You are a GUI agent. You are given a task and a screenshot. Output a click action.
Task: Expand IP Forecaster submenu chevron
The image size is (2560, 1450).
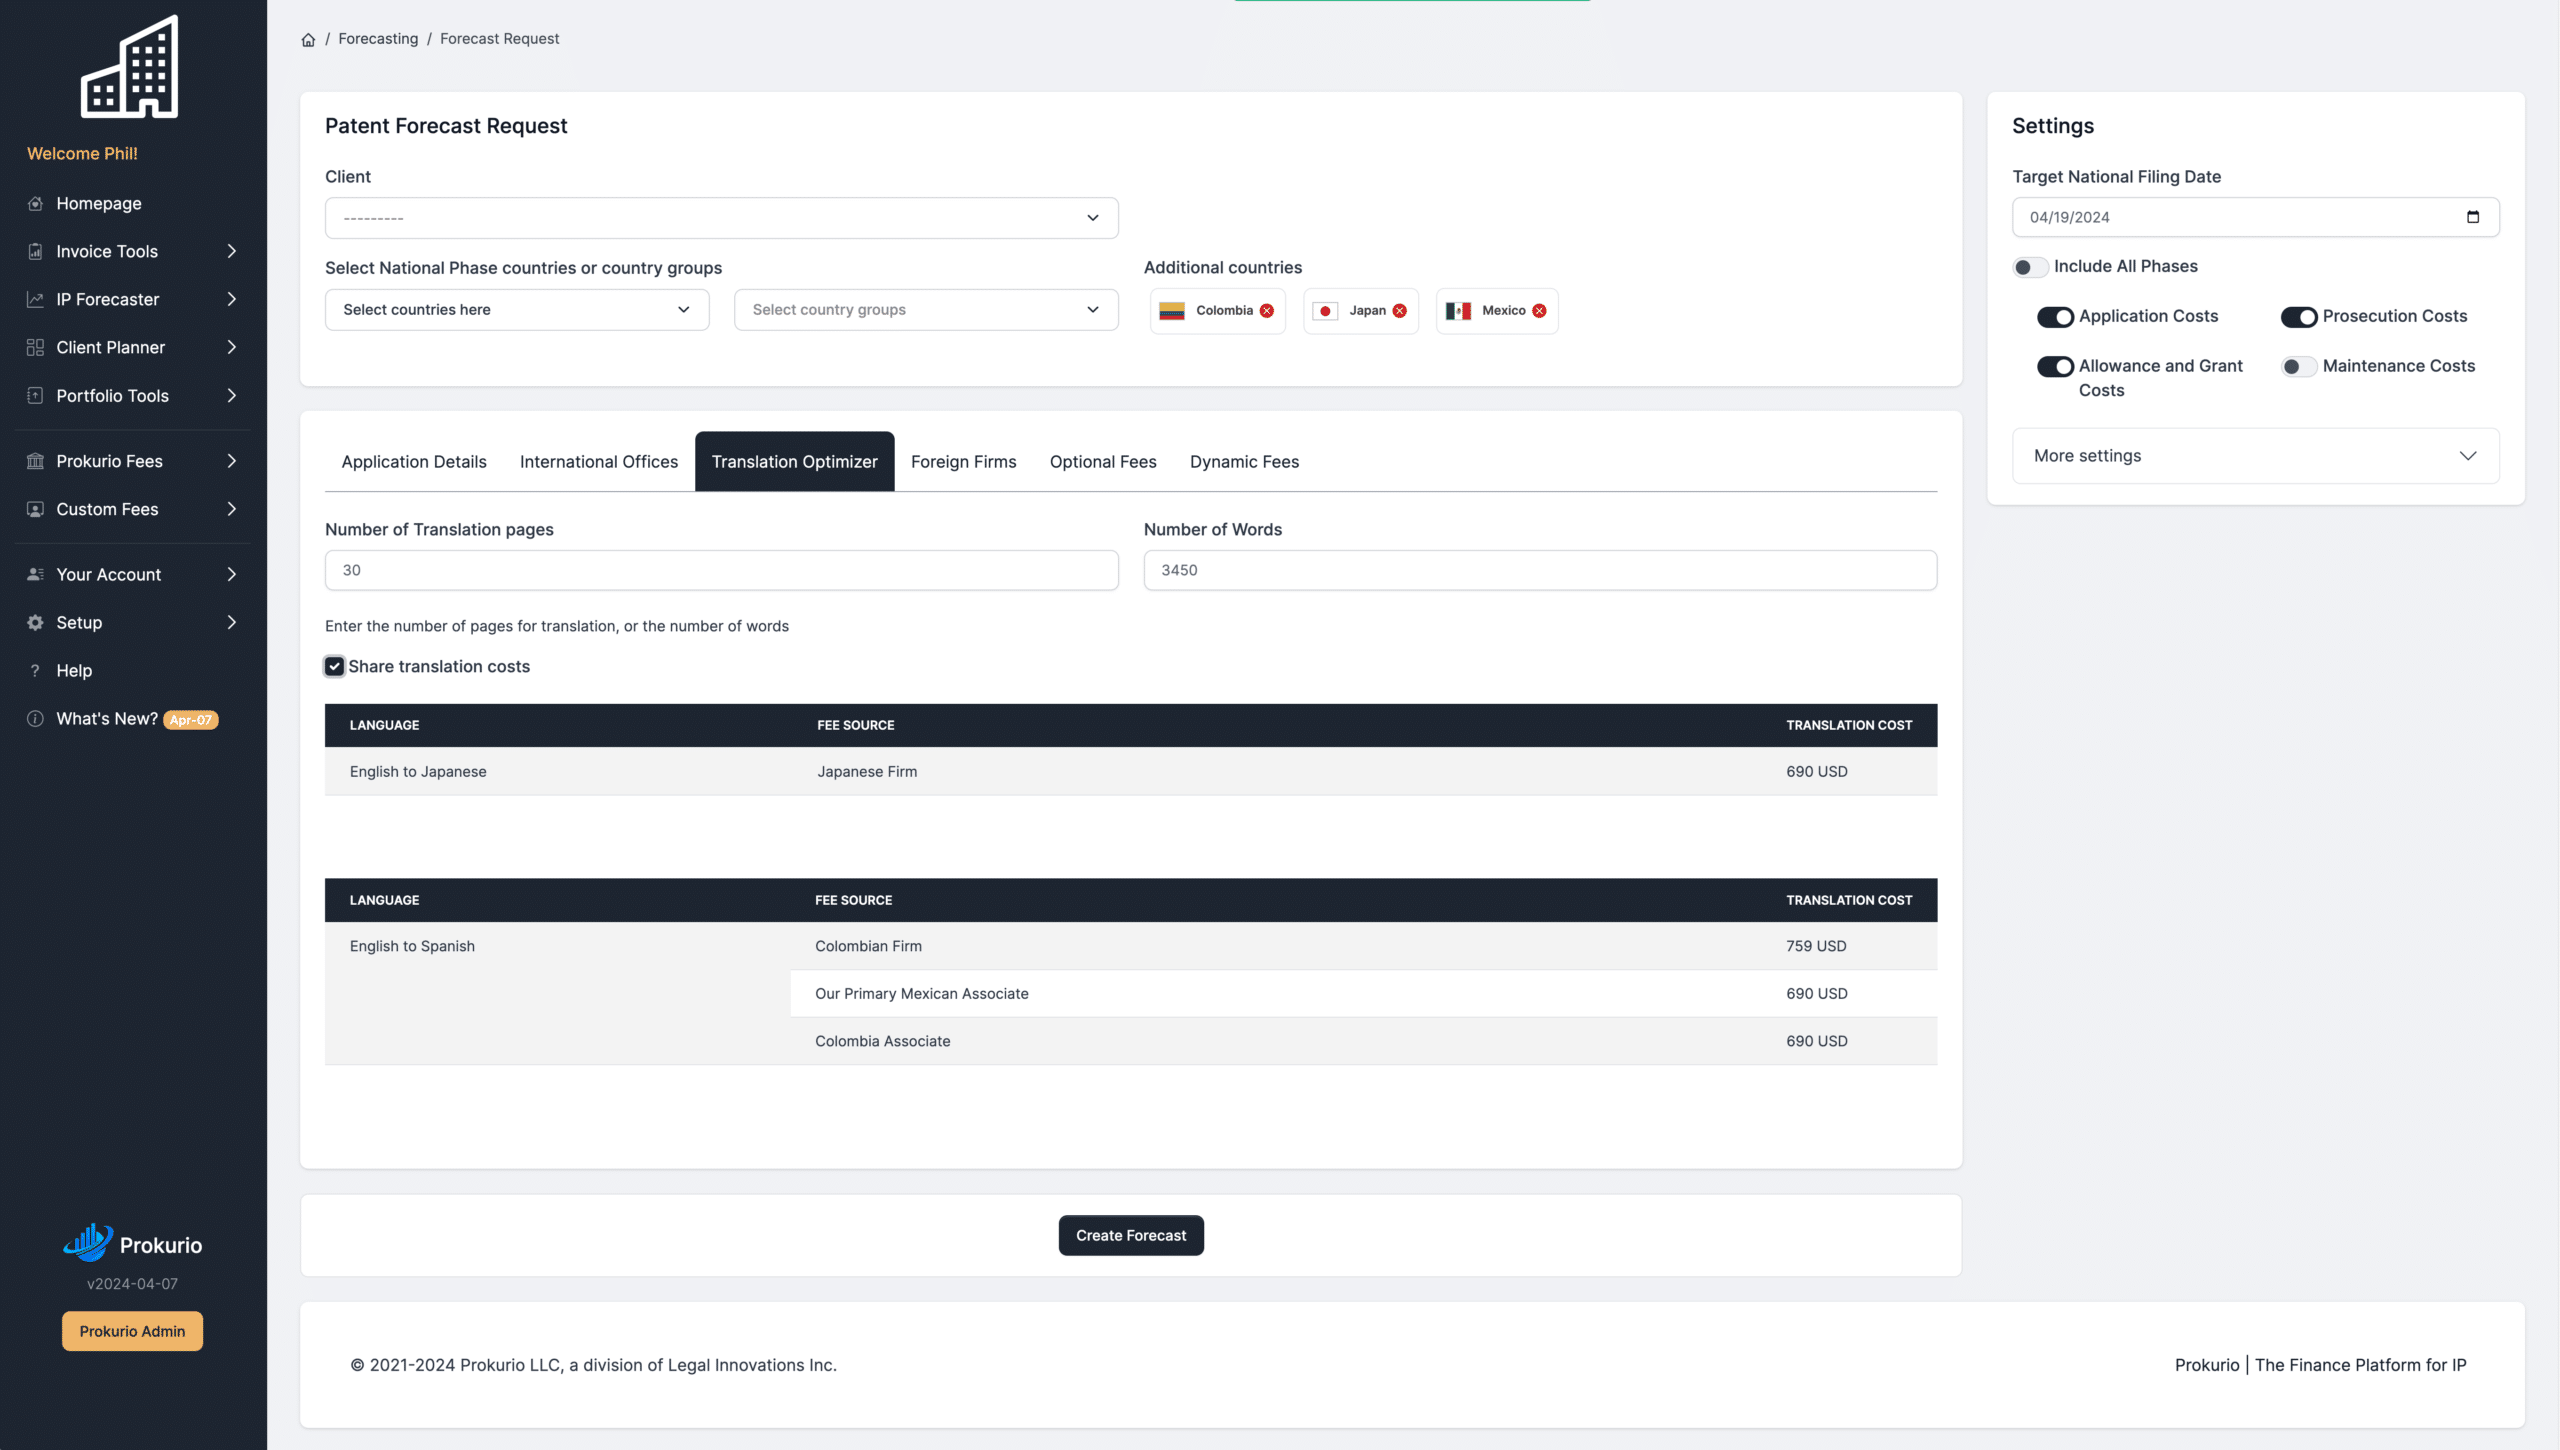232,300
